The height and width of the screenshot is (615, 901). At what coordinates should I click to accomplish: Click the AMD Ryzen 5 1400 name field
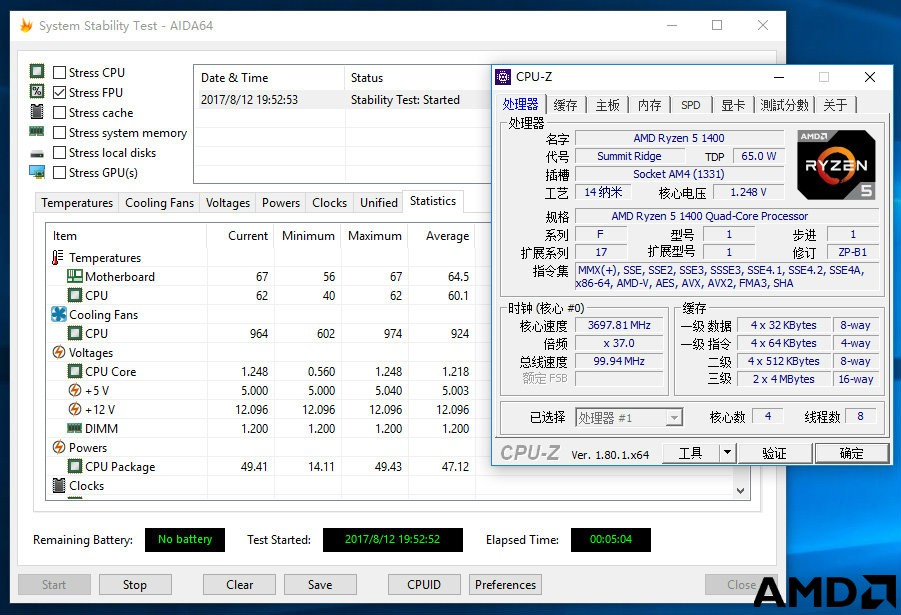coord(679,138)
